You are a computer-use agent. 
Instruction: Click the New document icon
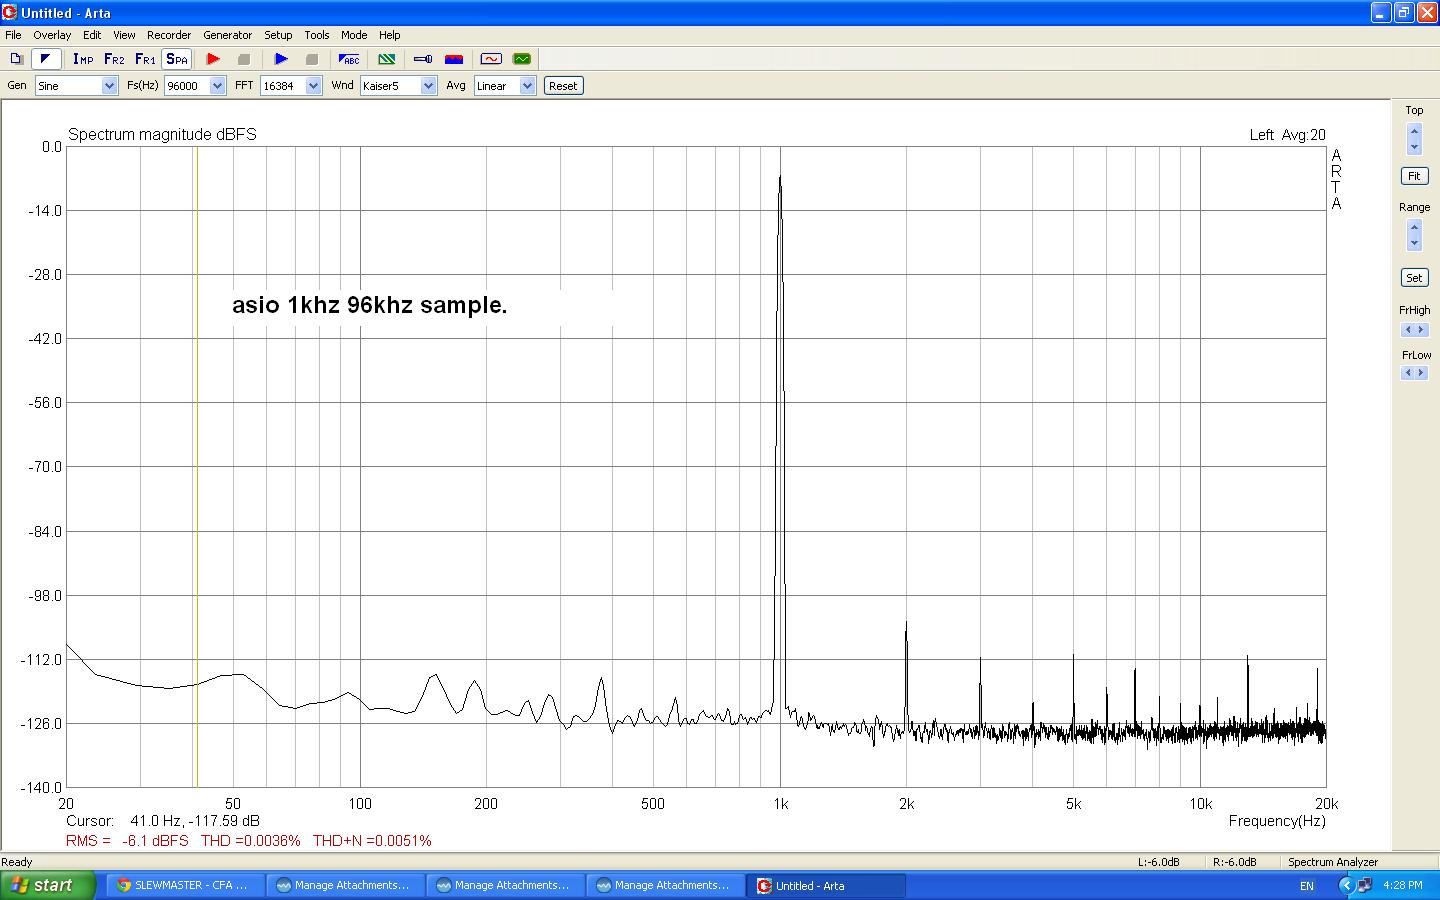point(16,59)
